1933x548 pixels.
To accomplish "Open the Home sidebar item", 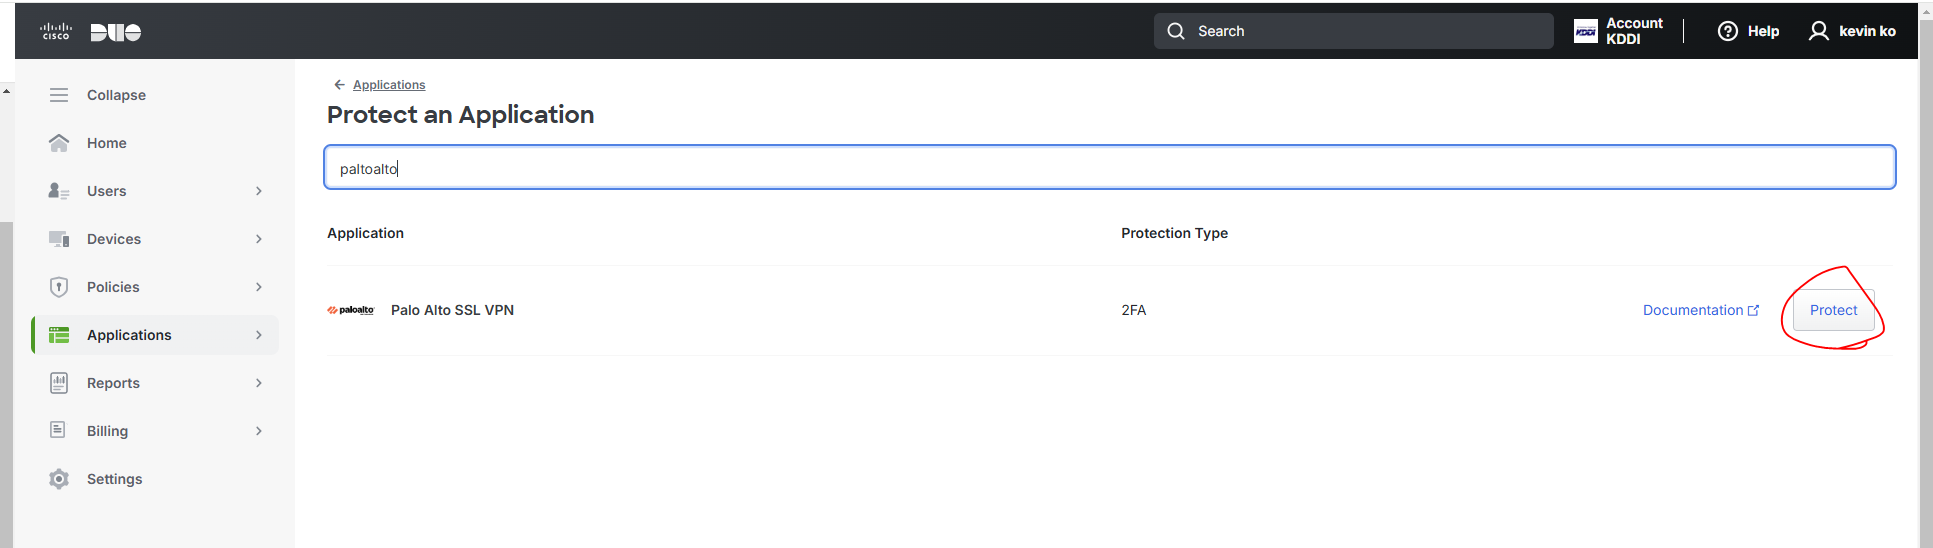I will 156,143.
